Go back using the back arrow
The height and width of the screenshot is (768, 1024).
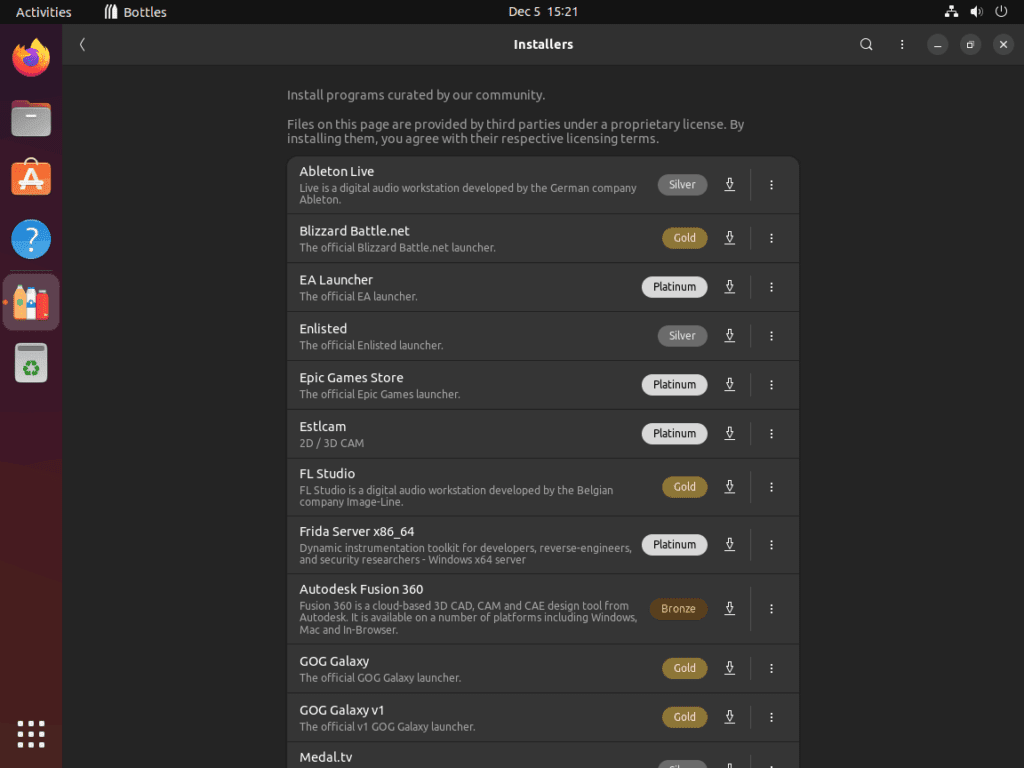pyautogui.click(x=82, y=44)
